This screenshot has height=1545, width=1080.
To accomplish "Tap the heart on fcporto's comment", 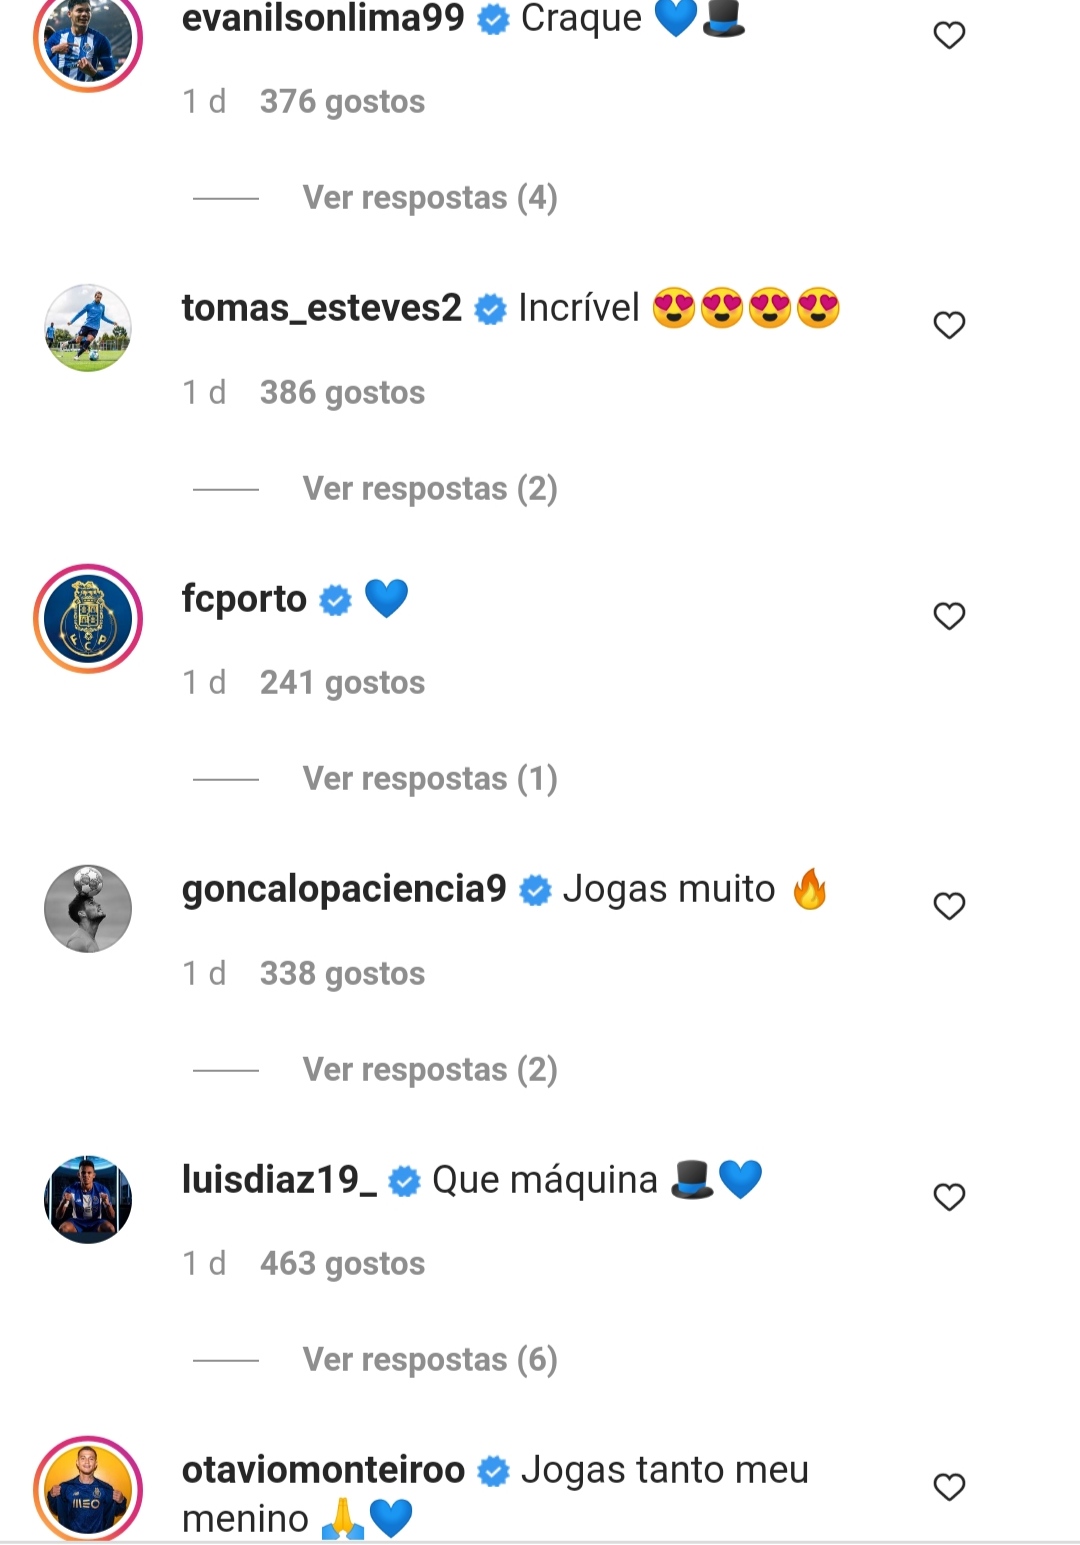I will (949, 616).
